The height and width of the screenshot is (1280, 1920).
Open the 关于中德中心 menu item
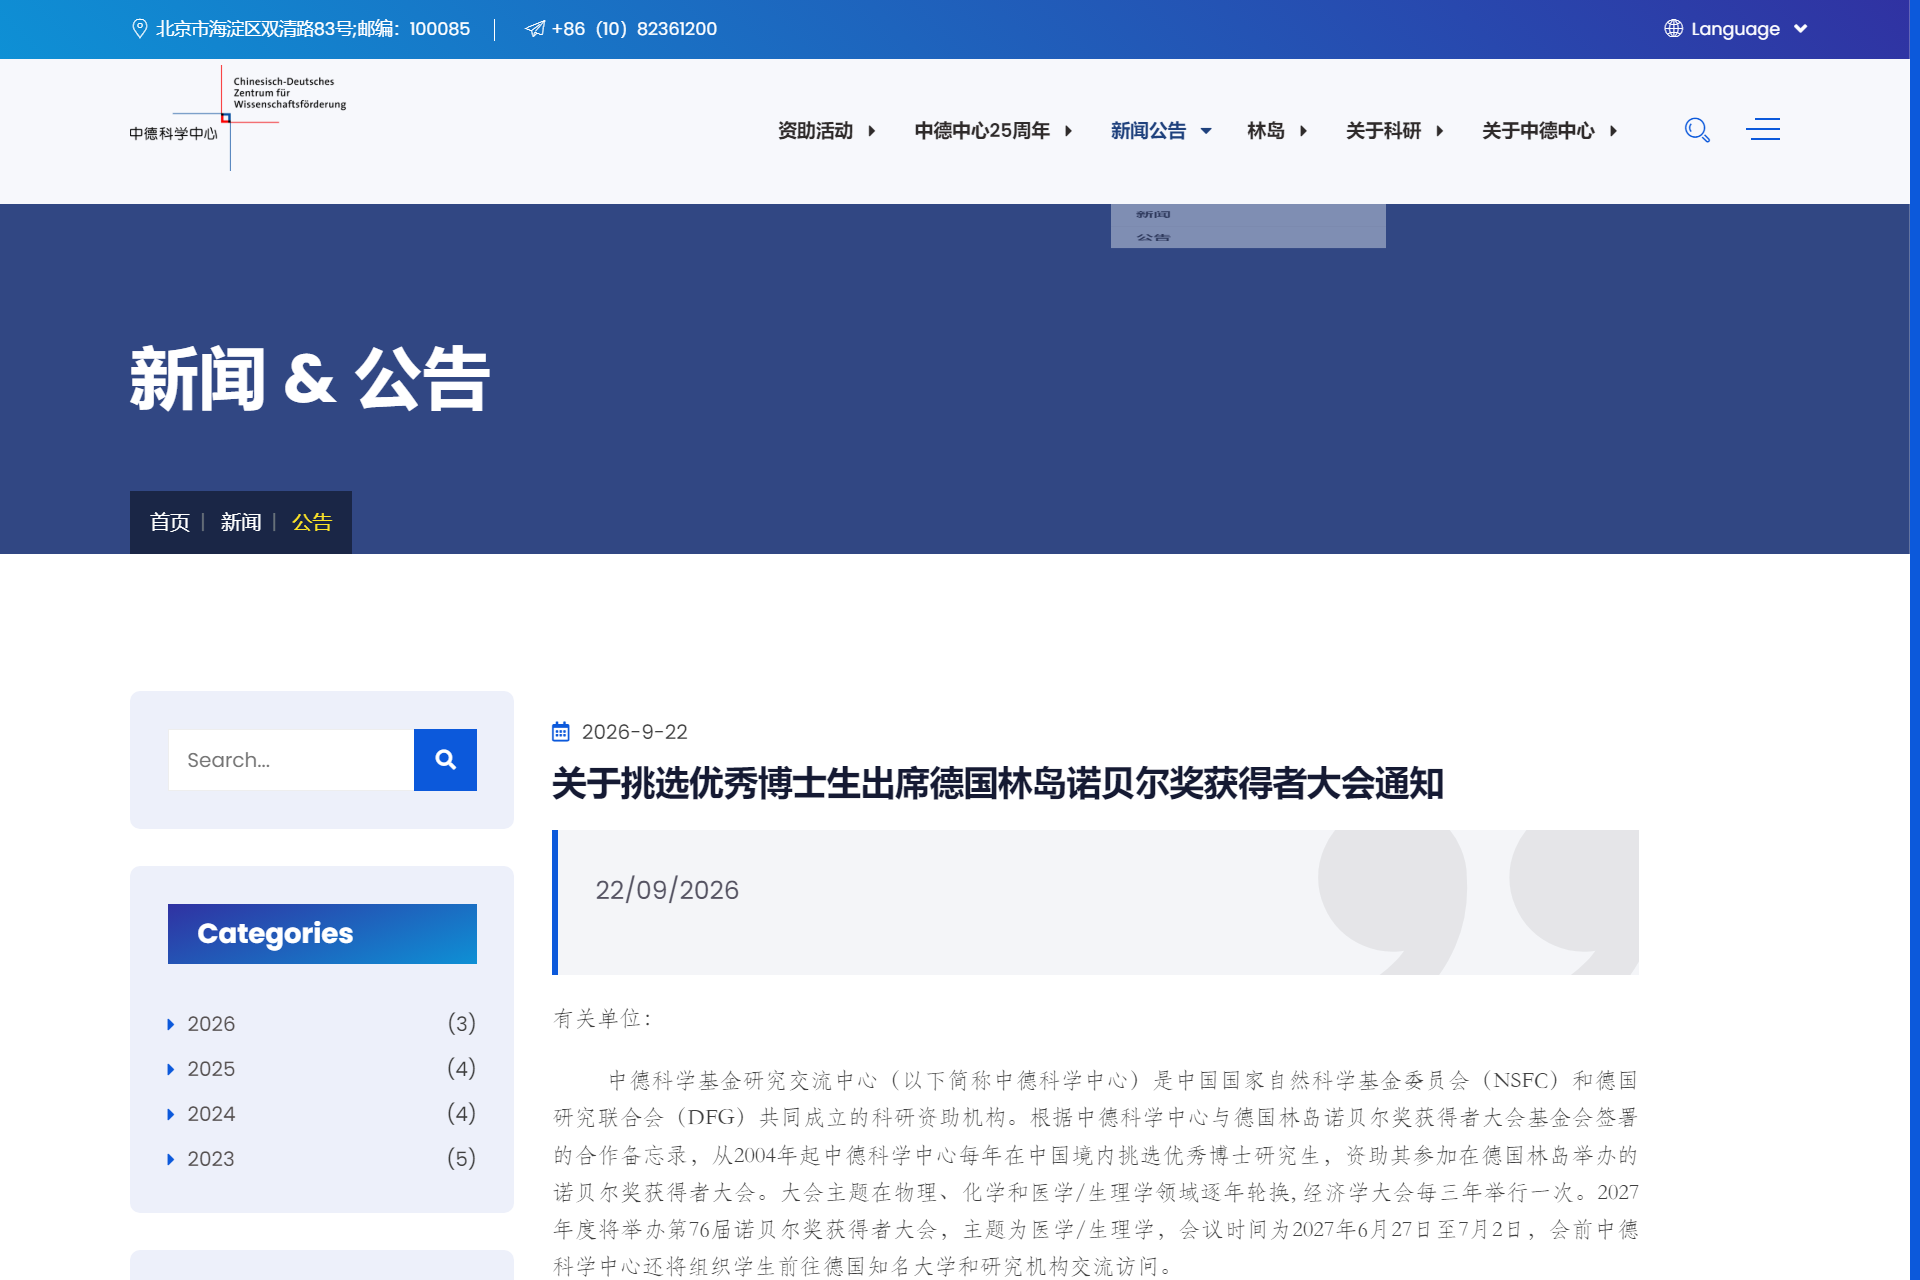pos(1538,131)
